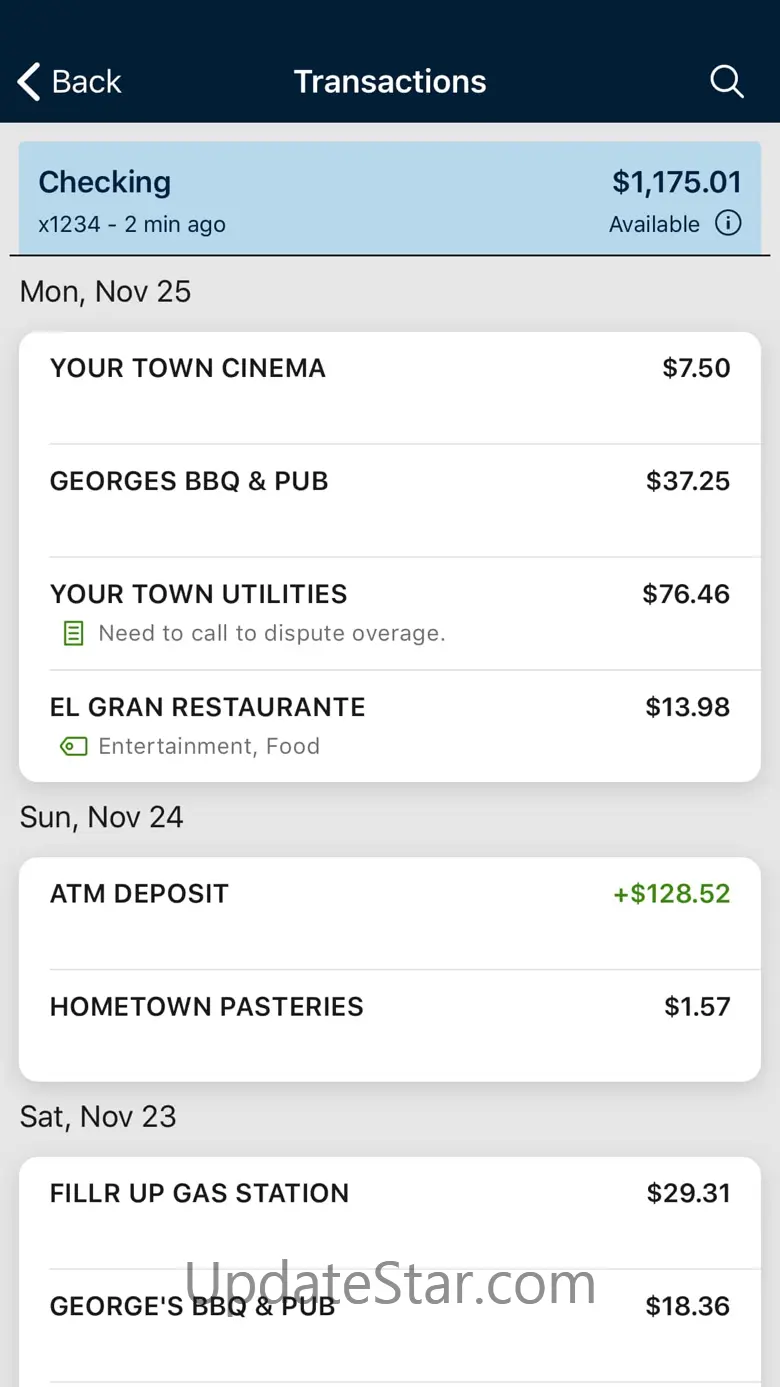
Task: Tap the note icon under Your Town Utilities
Action: pyautogui.click(x=73, y=633)
